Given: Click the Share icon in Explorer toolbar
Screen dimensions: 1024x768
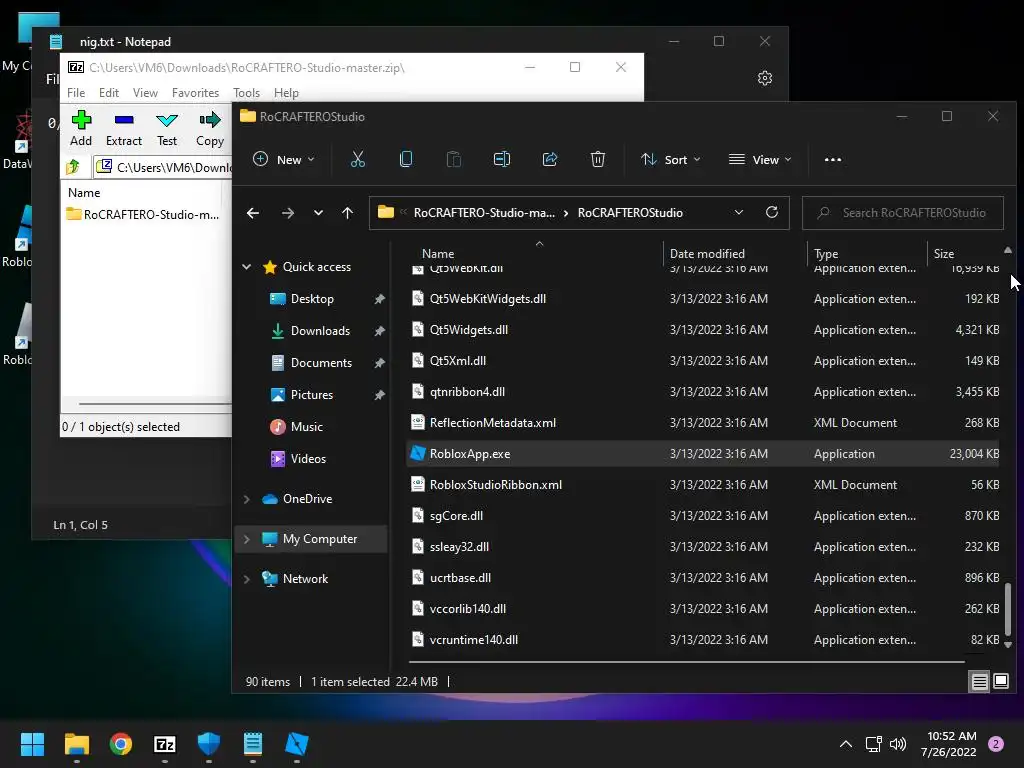Looking at the screenshot, I should coord(550,159).
